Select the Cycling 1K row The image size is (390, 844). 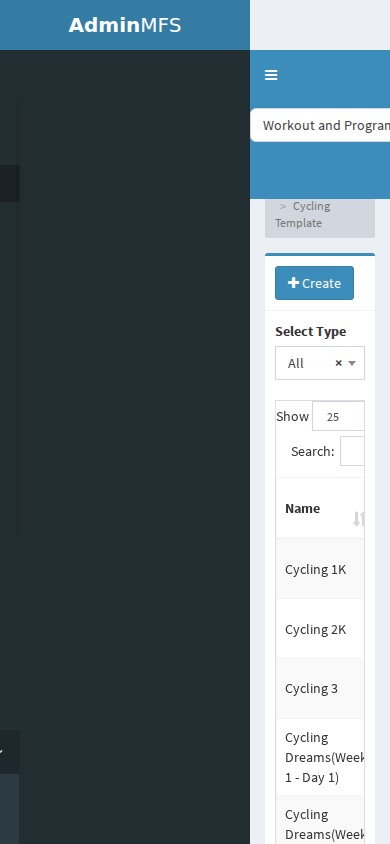320,569
